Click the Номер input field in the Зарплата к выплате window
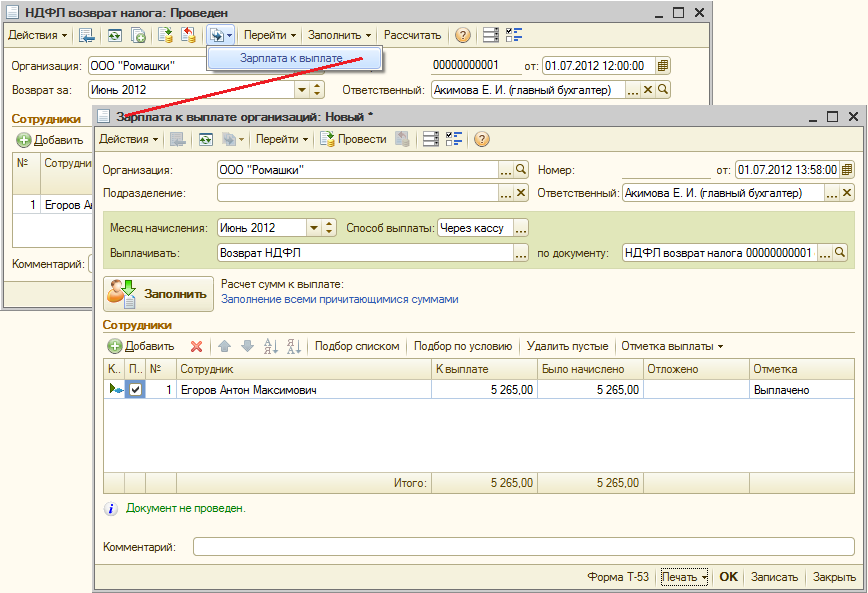The height and width of the screenshot is (593, 868). tap(666, 170)
